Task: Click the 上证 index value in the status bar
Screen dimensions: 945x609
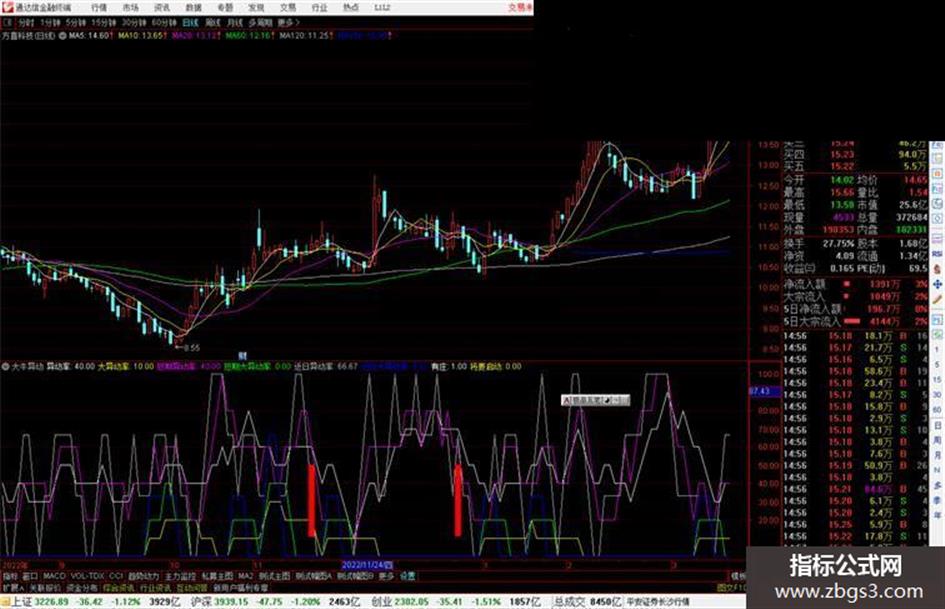Action: [51, 602]
